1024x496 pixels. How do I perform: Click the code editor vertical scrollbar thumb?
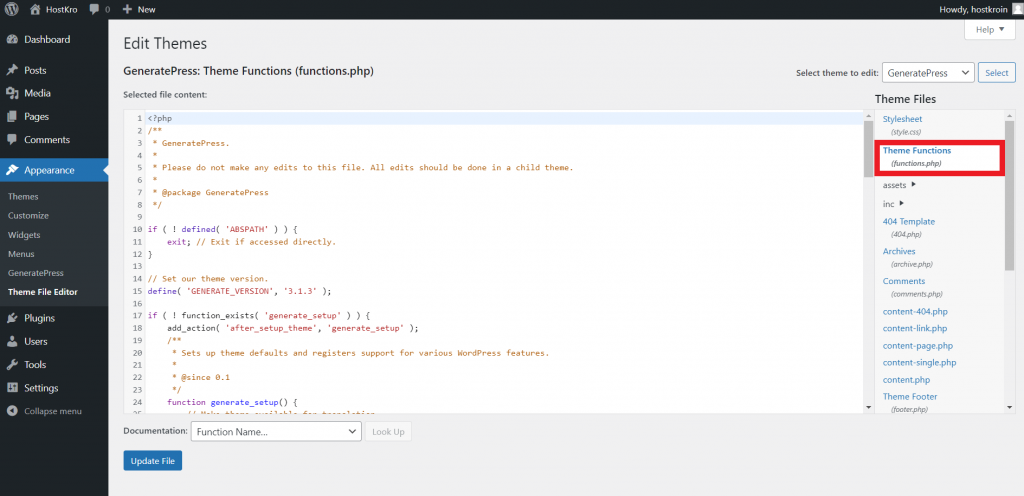869,149
